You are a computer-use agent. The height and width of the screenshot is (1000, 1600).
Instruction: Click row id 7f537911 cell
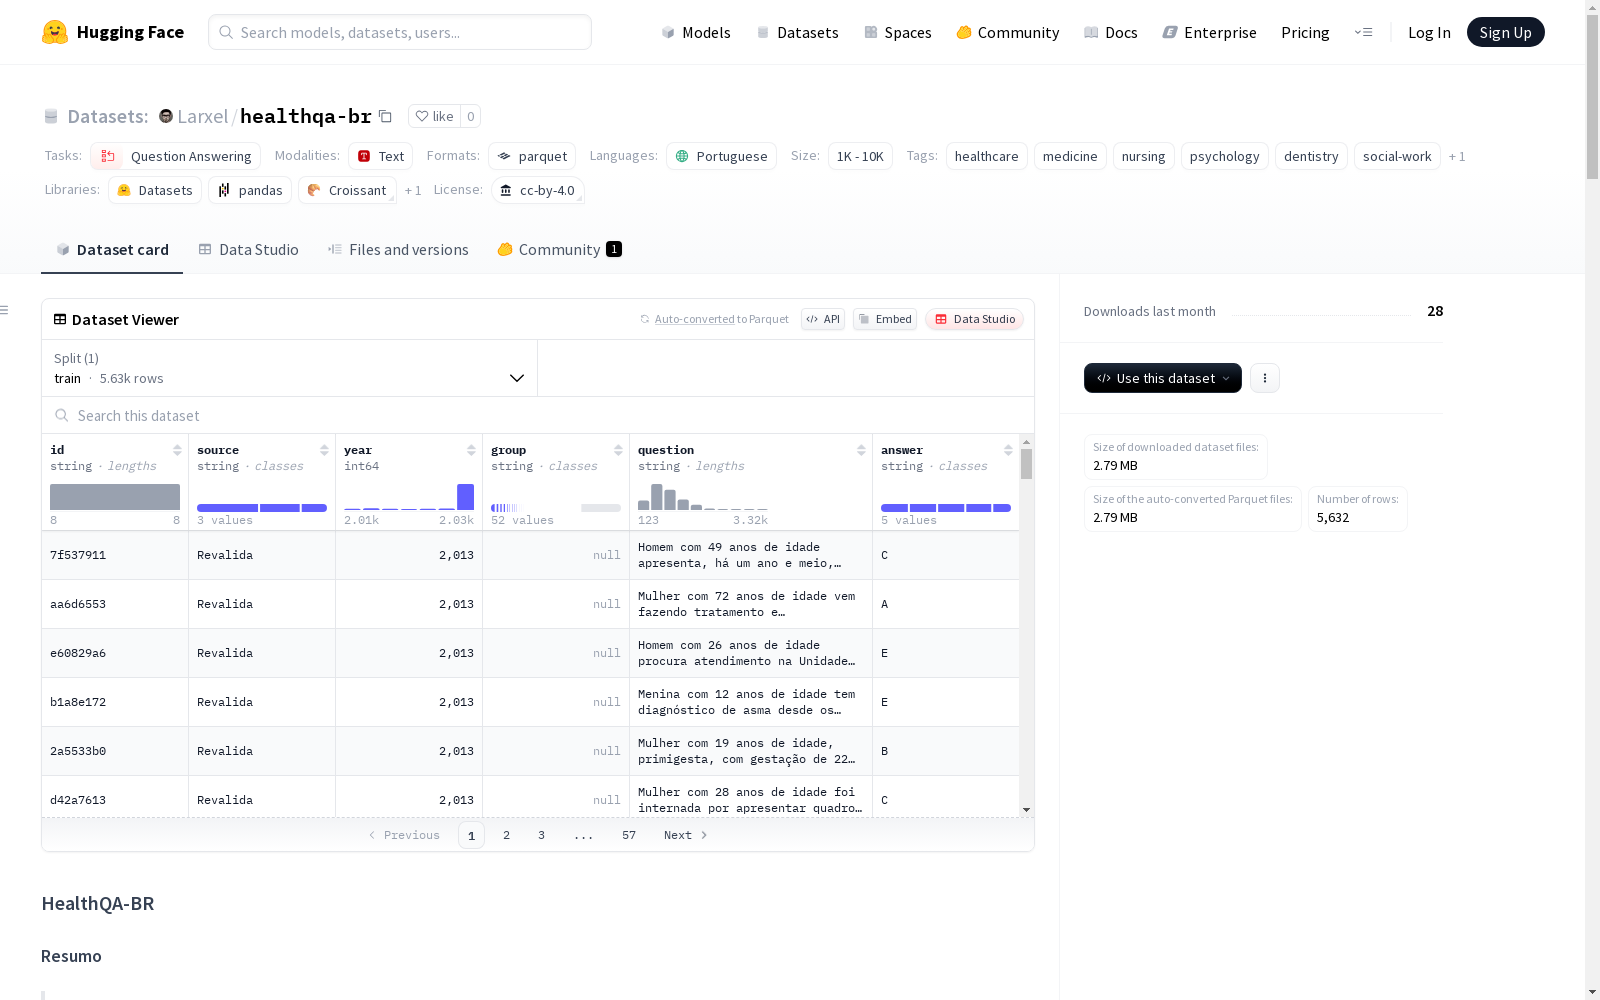pyautogui.click(x=115, y=555)
